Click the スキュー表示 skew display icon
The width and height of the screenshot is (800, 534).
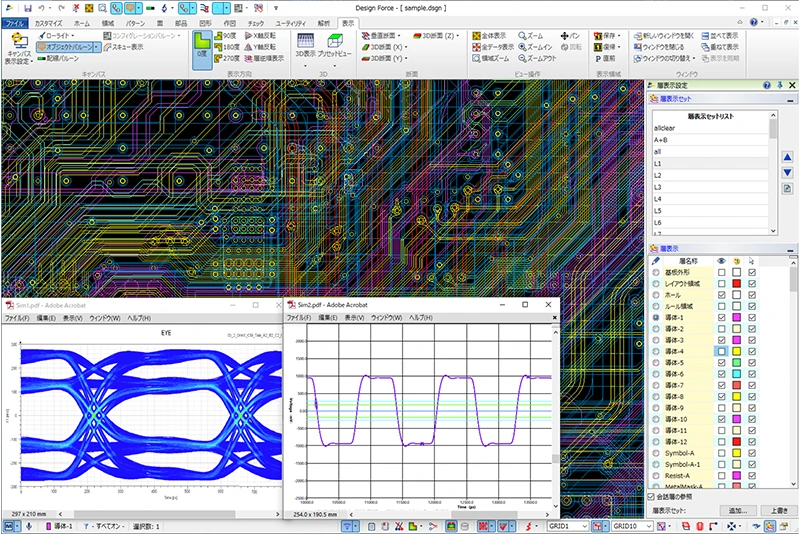coord(123,47)
